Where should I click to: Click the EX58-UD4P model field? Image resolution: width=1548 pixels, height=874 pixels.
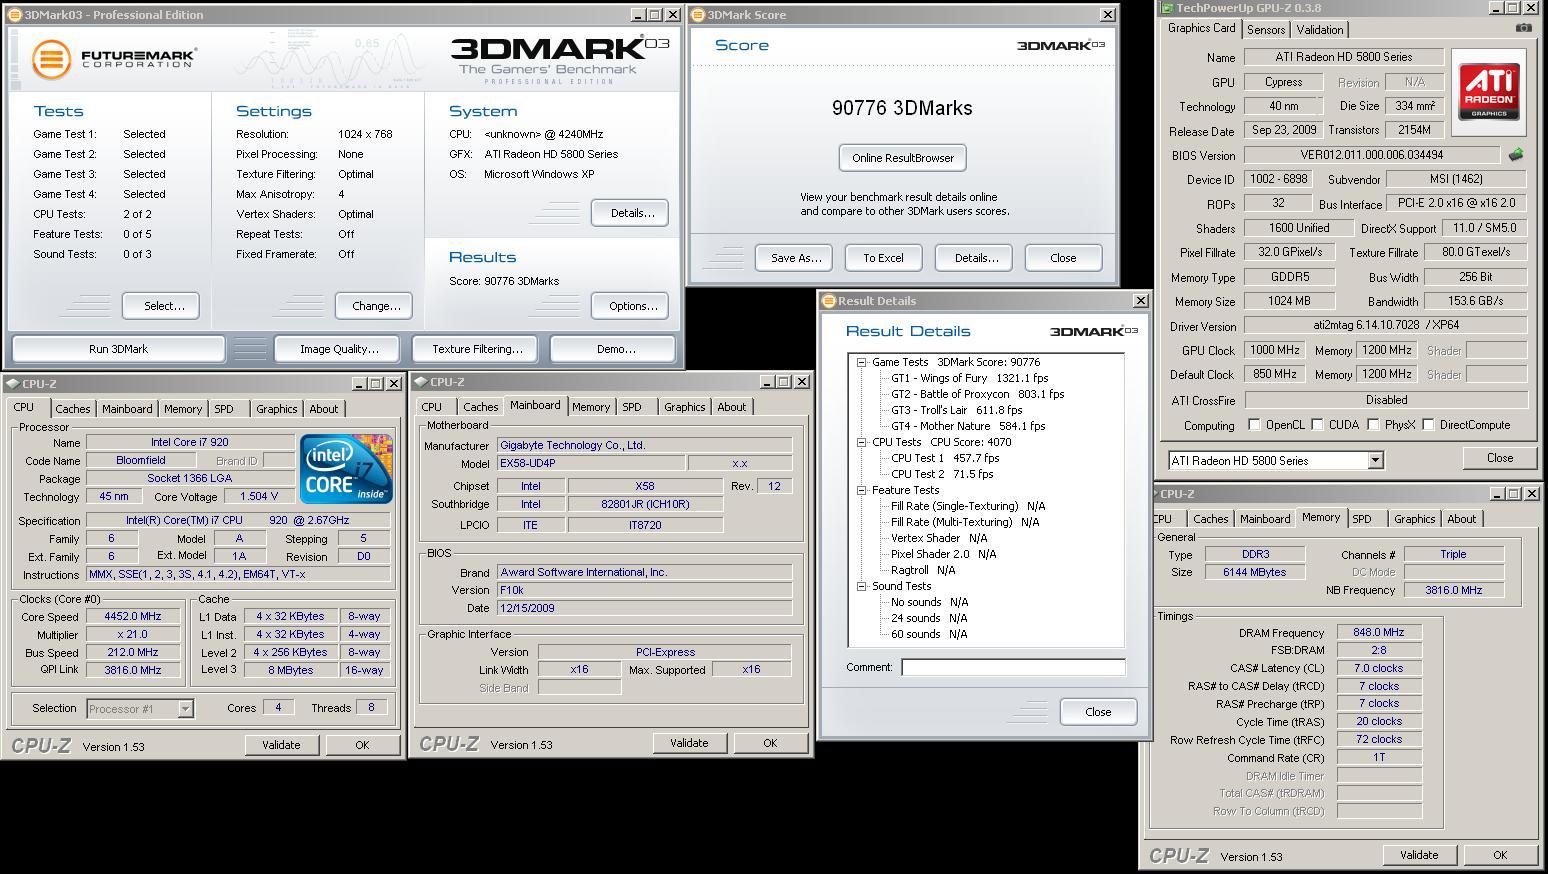pos(591,463)
